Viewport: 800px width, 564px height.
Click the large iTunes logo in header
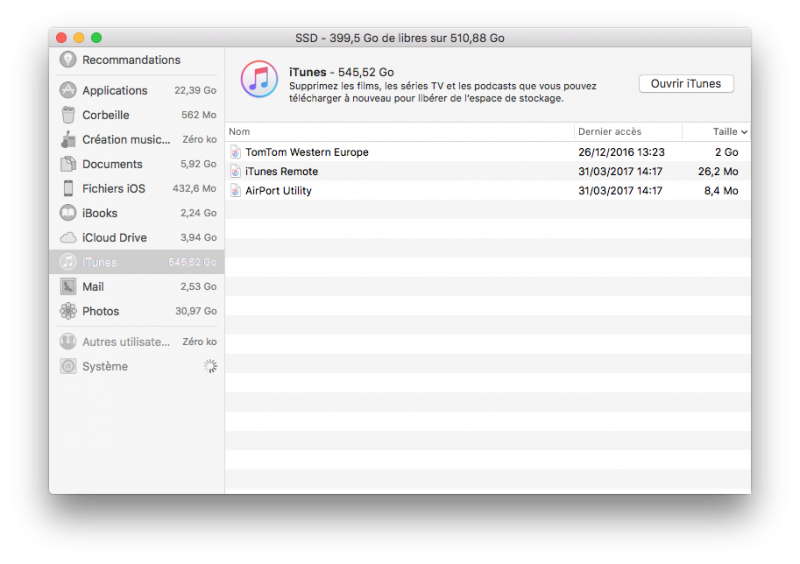[259, 79]
